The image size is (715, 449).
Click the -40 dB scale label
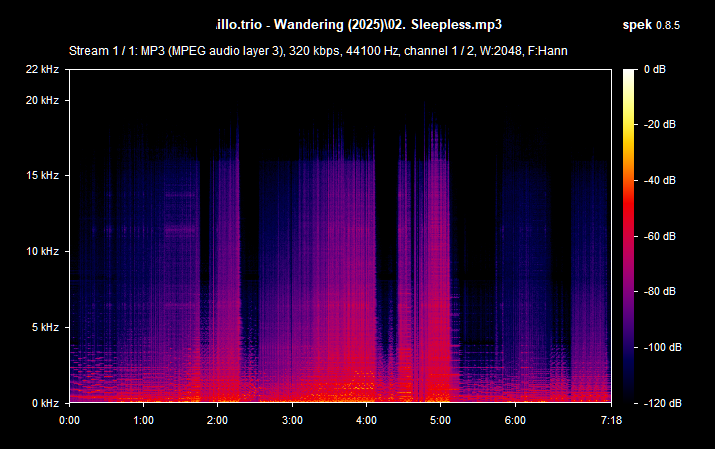(659, 181)
